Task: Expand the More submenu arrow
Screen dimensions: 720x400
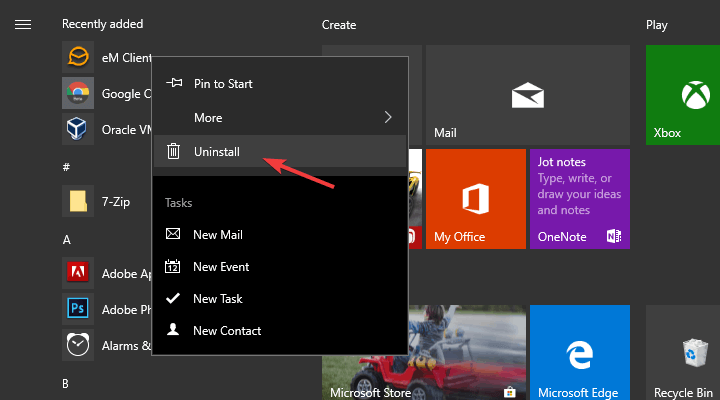Action: 388,117
